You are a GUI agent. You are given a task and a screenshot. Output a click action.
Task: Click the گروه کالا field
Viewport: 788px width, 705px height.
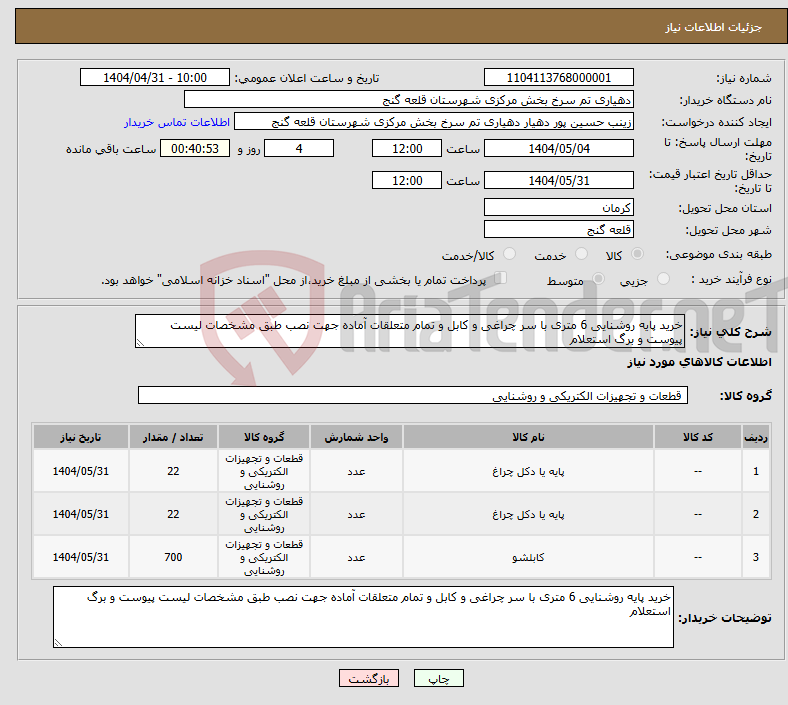click(x=413, y=395)
